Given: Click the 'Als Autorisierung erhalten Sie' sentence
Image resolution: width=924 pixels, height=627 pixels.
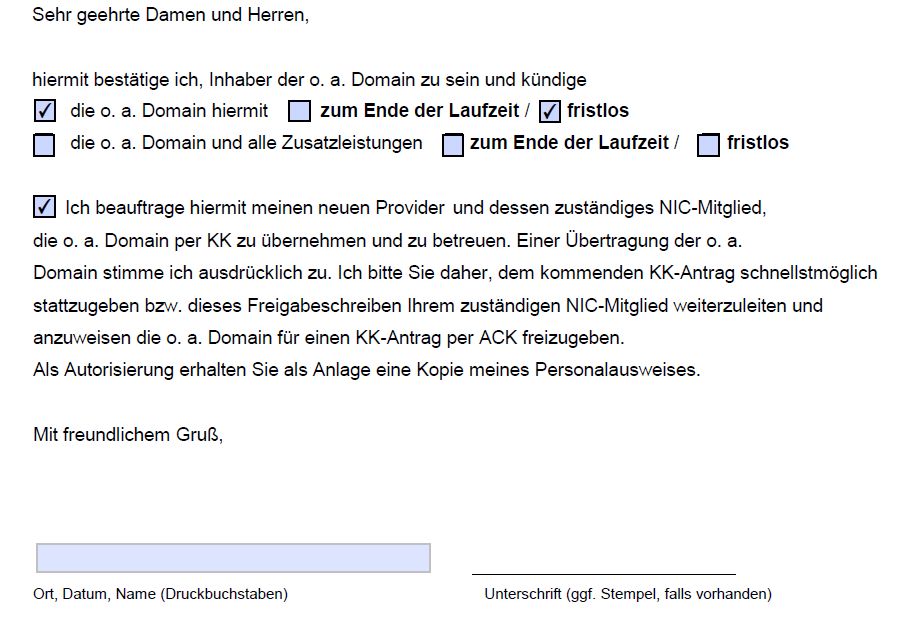Looking at the screenshot, I should [367, 370].
